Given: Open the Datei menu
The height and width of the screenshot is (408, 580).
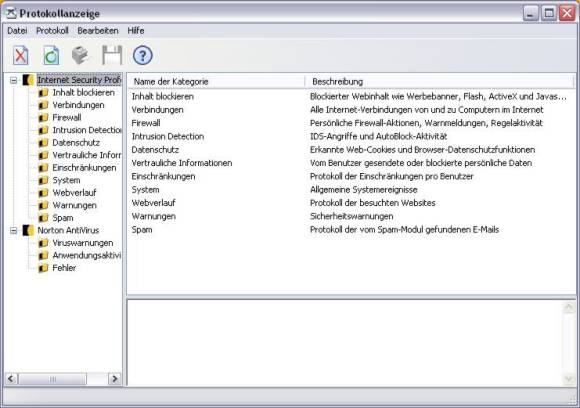Looking at the screenshot, I should (17, 31).
